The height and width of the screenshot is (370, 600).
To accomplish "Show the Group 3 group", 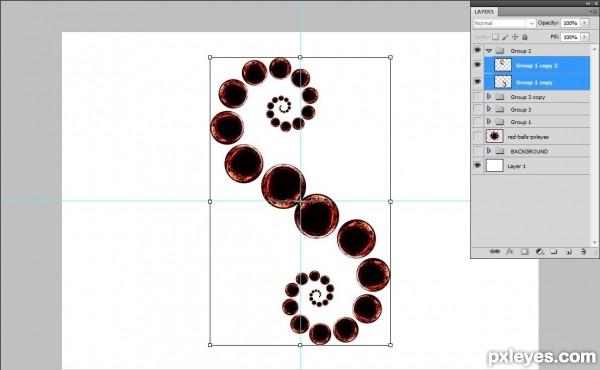I will (x=478, y=109).
